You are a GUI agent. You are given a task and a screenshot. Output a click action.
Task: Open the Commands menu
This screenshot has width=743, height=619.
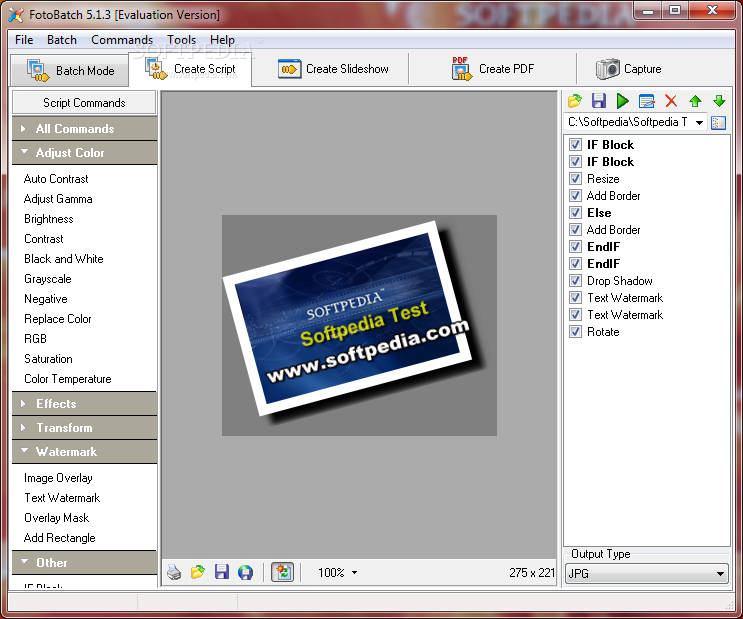122,40
